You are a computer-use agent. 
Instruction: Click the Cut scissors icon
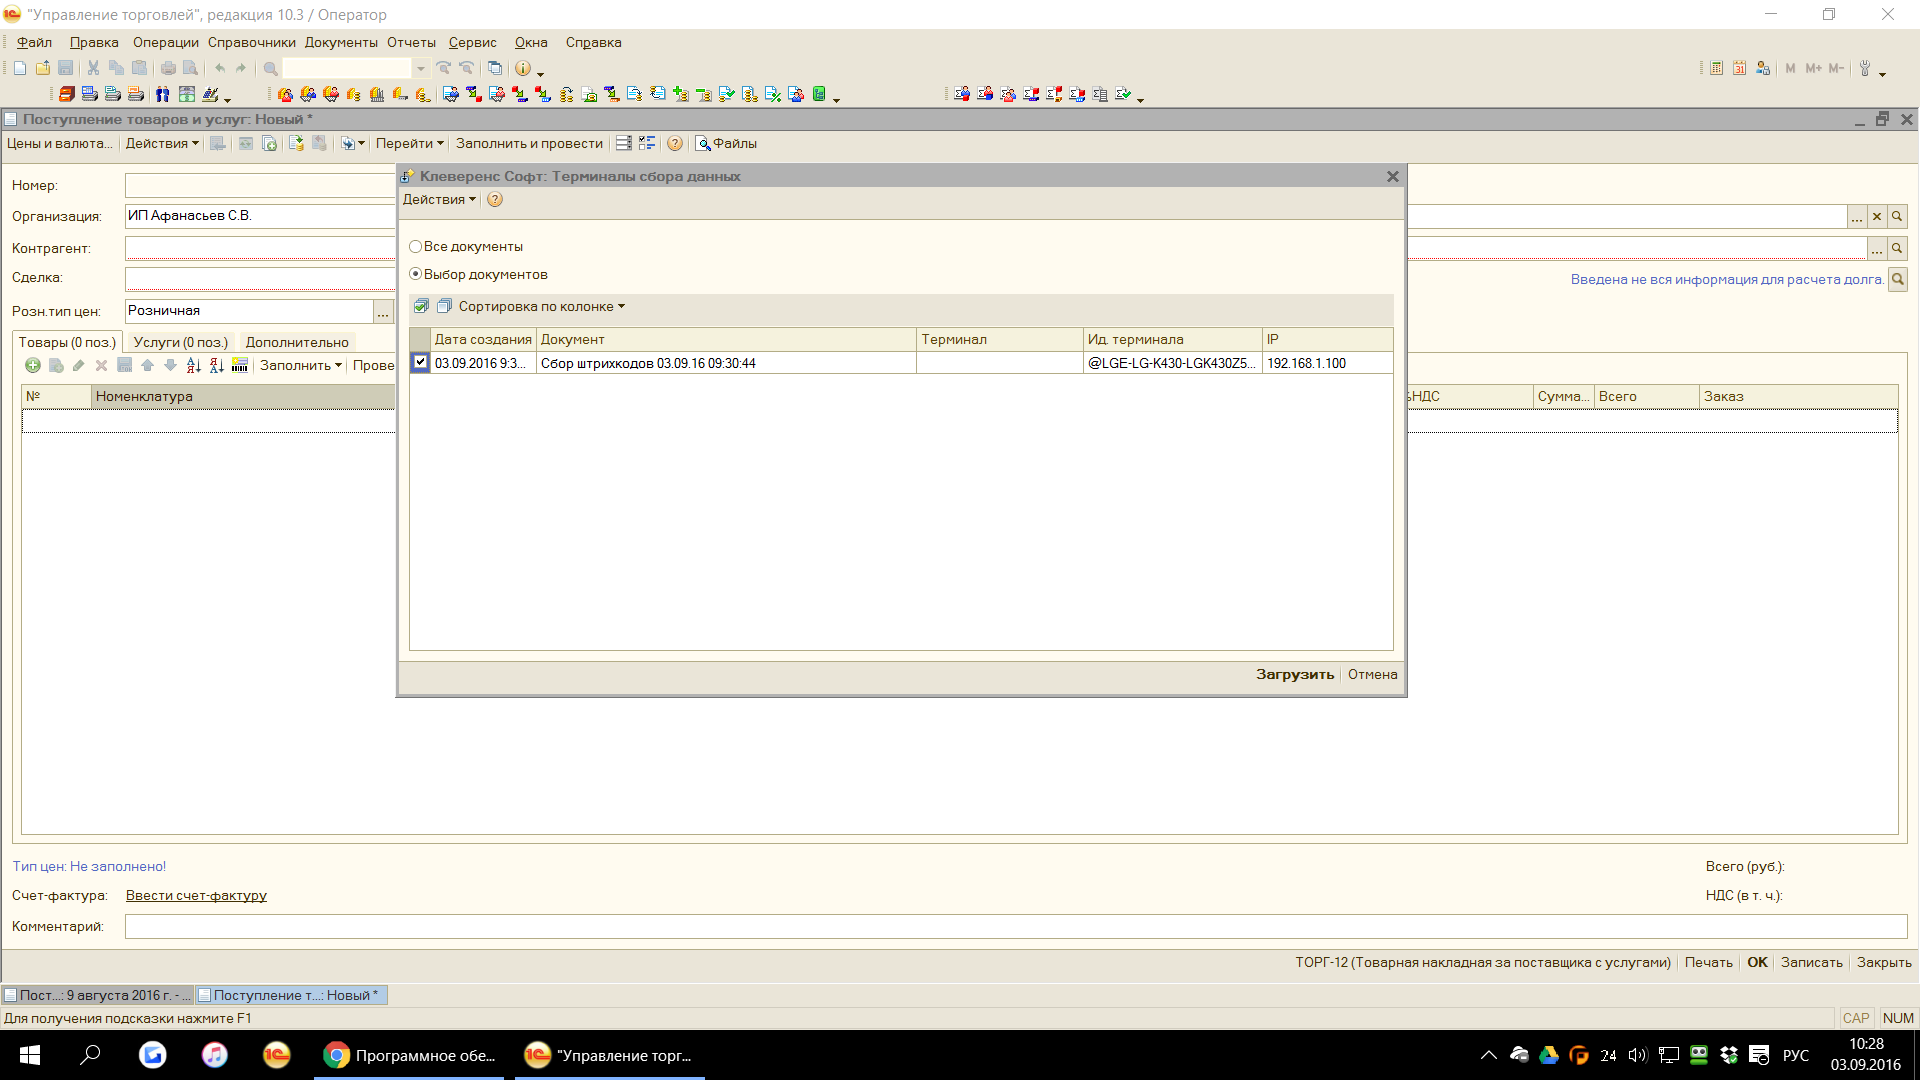(93, 68)
